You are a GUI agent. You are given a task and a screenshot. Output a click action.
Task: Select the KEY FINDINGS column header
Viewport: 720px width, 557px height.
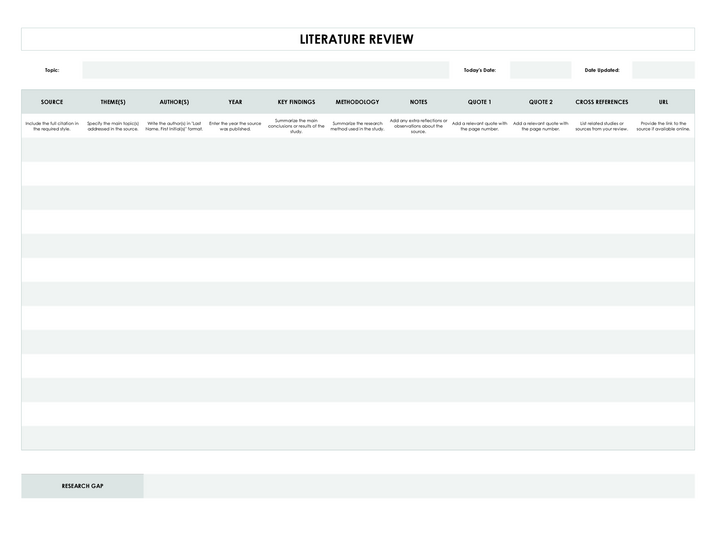296,102
